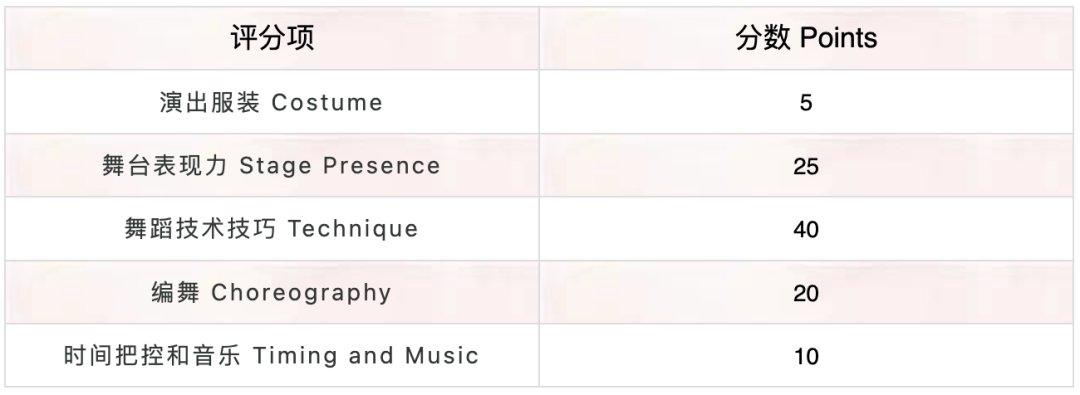
Task: Click the 时间把控和音乐 Timing and Music cell
Action: coord(272,356)
